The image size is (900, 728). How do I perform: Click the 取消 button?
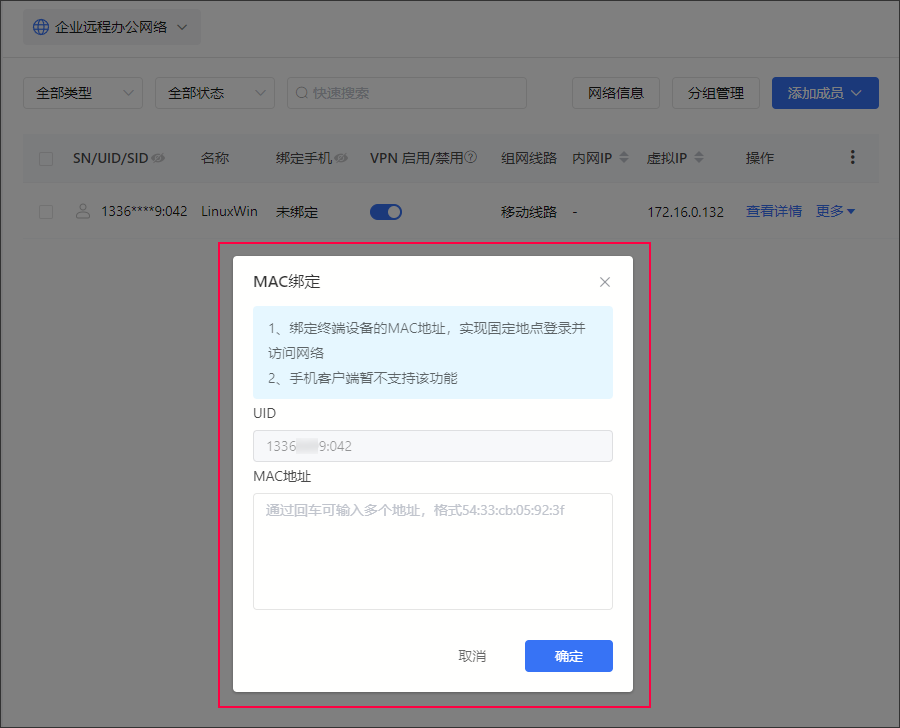pos(472,656)
